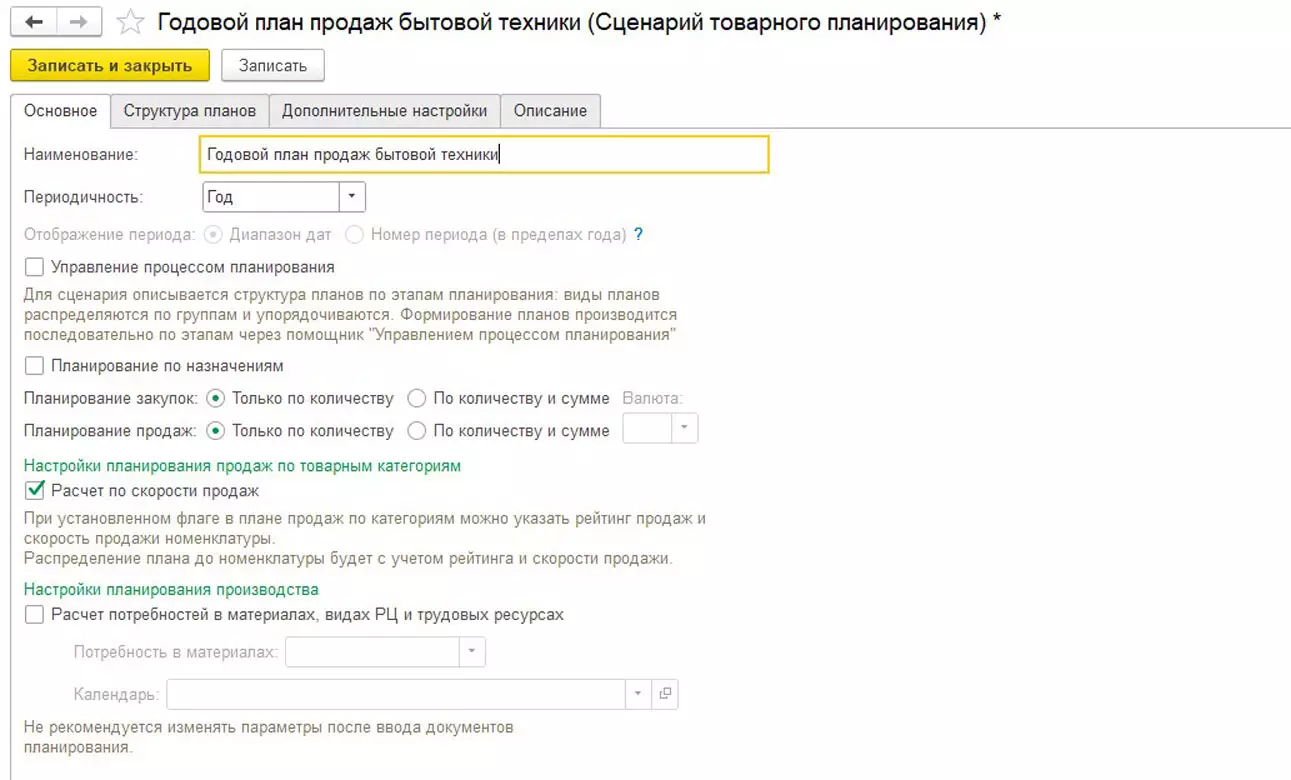Image resolution: width=1291 pixels, height=780 pixels.
Task: Open Потребность в материалах dropdown
Action: [472, 652]
